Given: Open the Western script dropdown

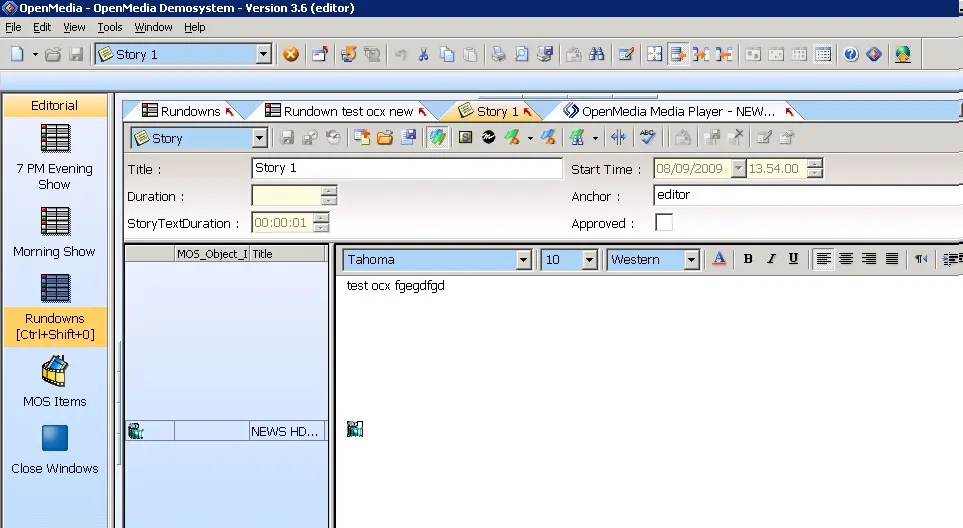Looking at the screenshot, I should coord(691,260).
